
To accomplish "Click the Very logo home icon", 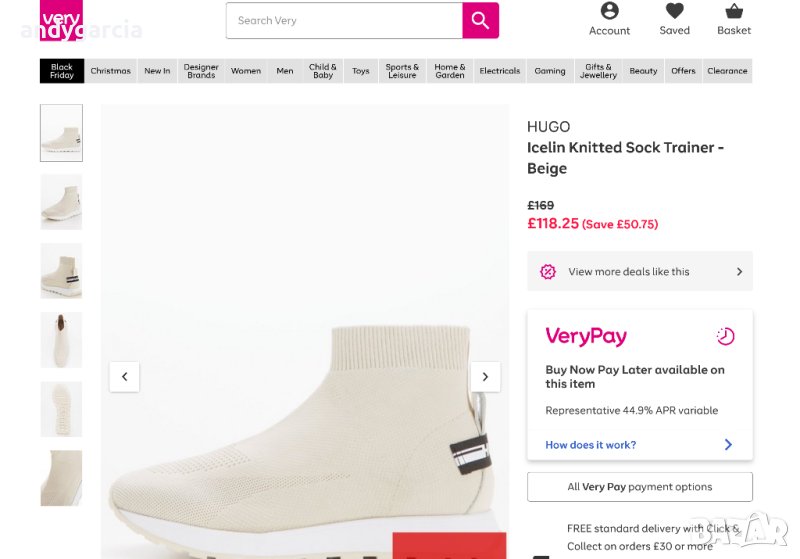I will click(x=61, y=19).
